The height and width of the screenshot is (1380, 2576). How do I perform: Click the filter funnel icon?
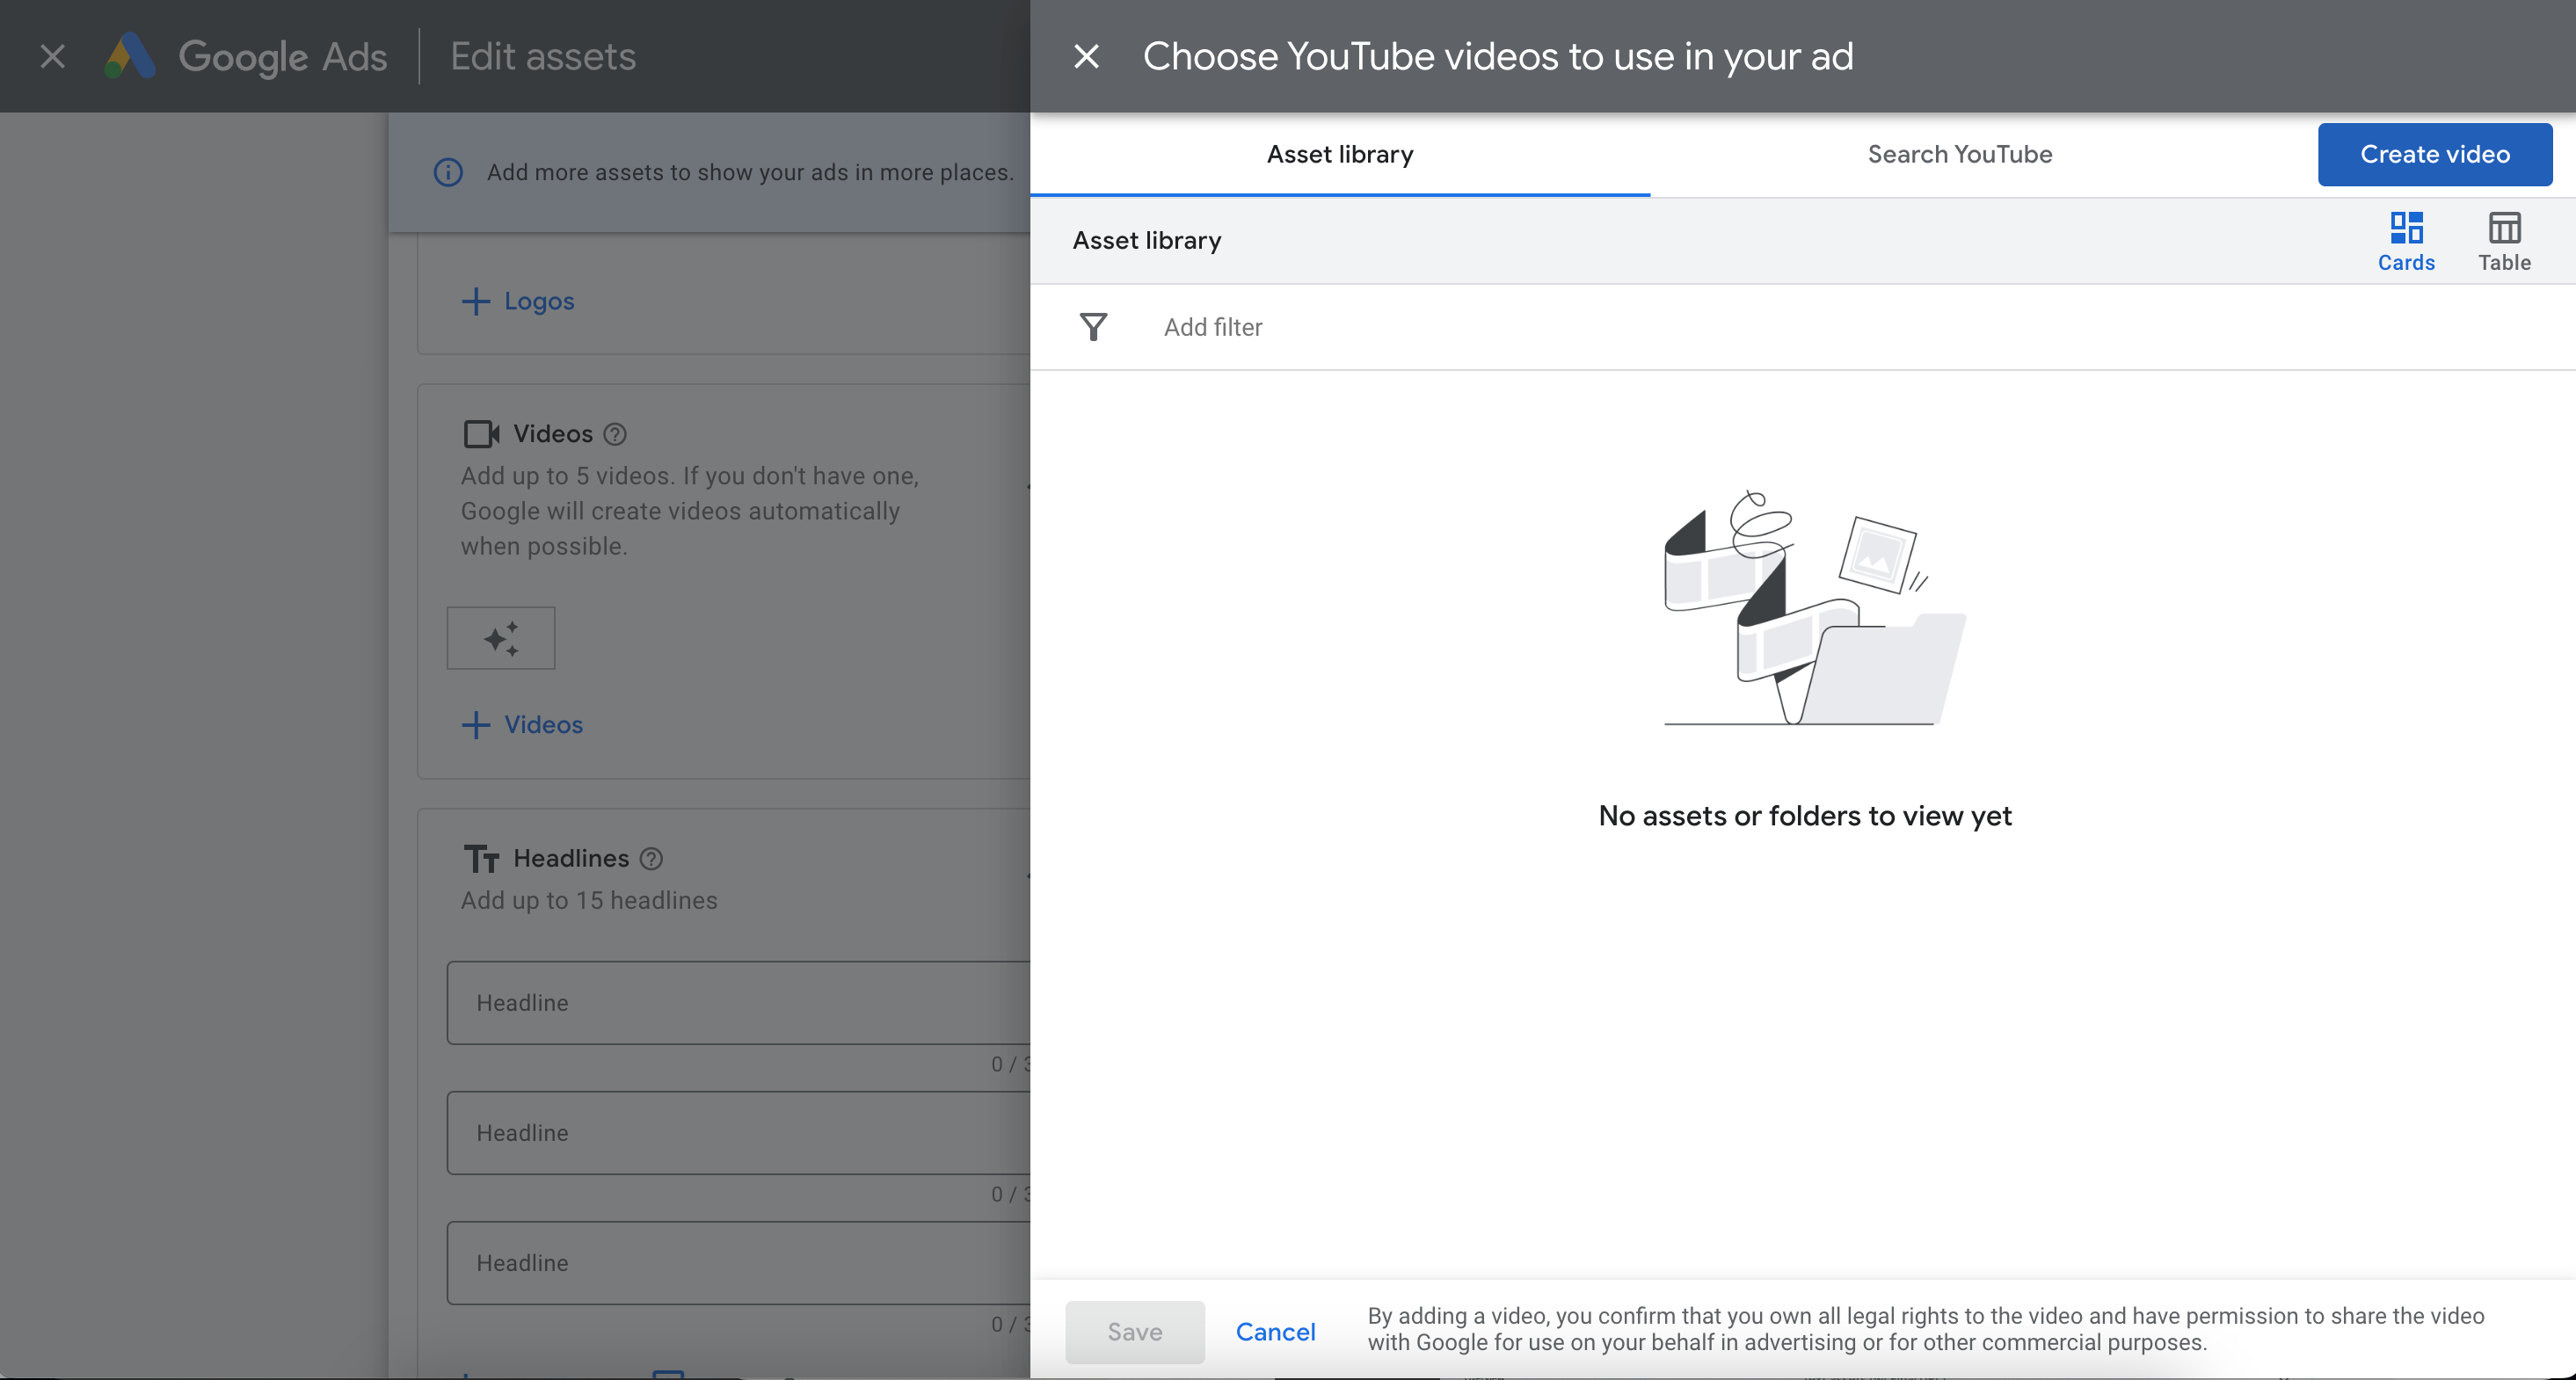tap(1093, 327)
